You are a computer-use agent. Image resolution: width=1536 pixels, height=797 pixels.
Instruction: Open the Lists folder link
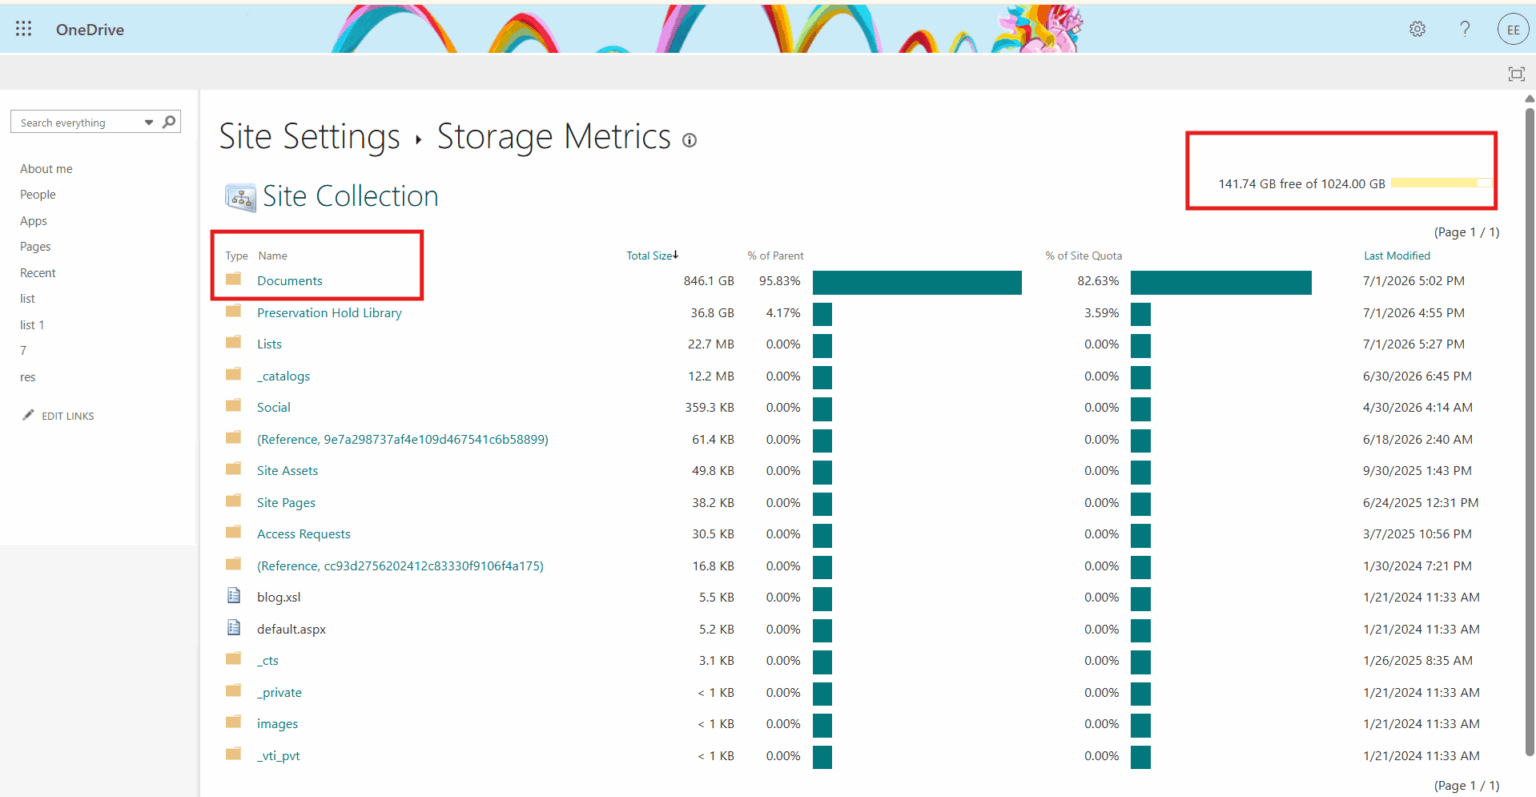(269, 344)
